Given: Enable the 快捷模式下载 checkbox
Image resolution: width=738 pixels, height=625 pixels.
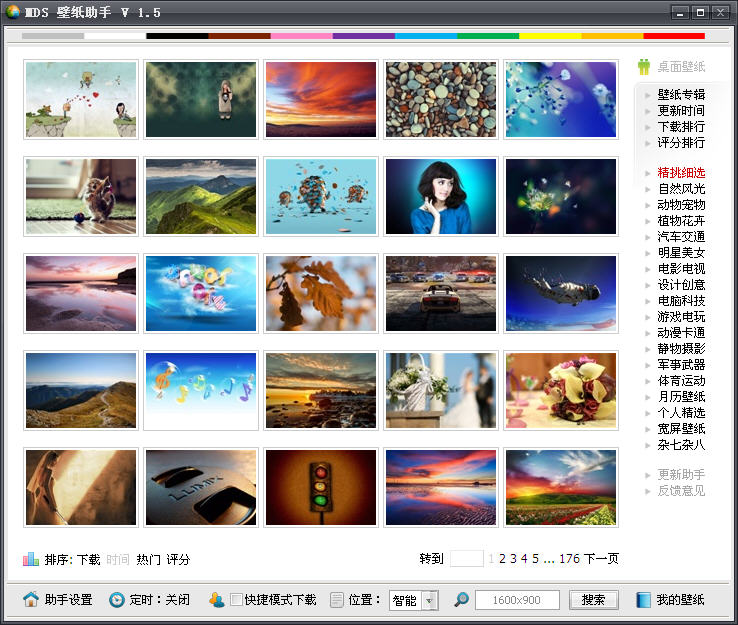Looking at the screenshot, I should (236, 599).
